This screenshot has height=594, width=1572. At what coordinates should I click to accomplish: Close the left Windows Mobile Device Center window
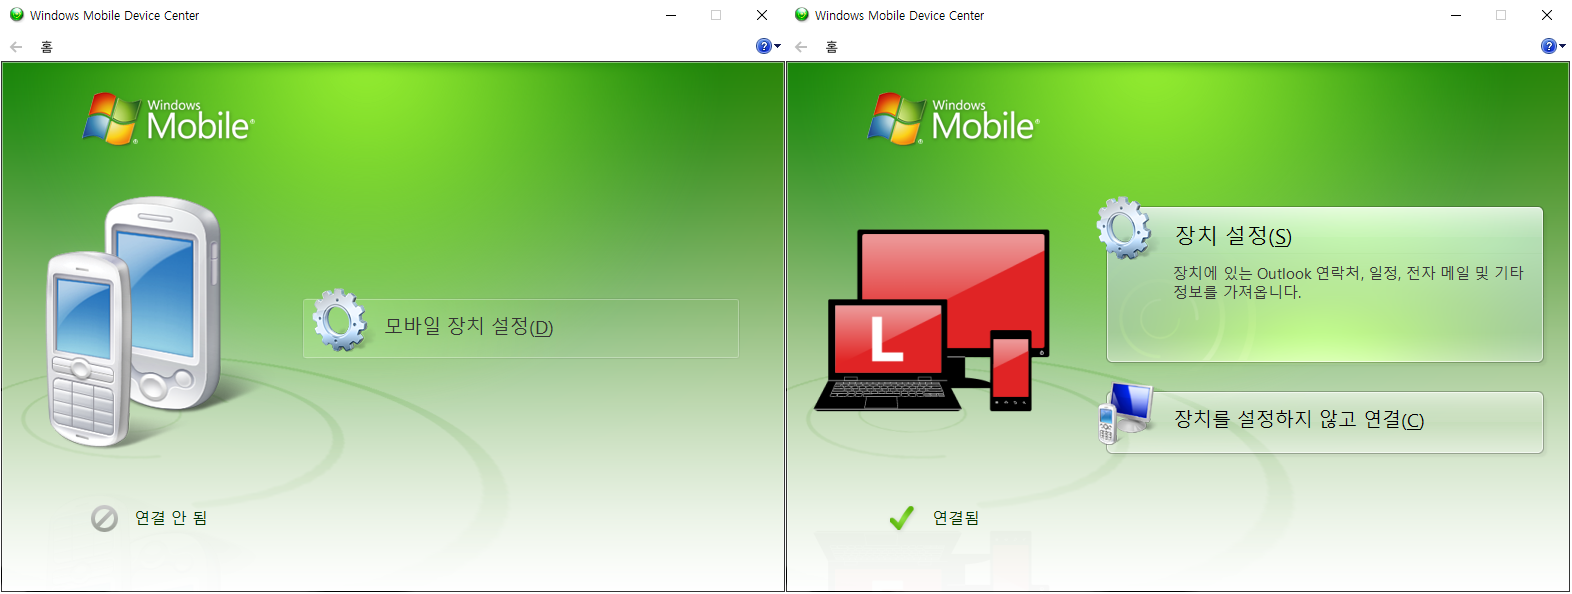click(762, 15)
